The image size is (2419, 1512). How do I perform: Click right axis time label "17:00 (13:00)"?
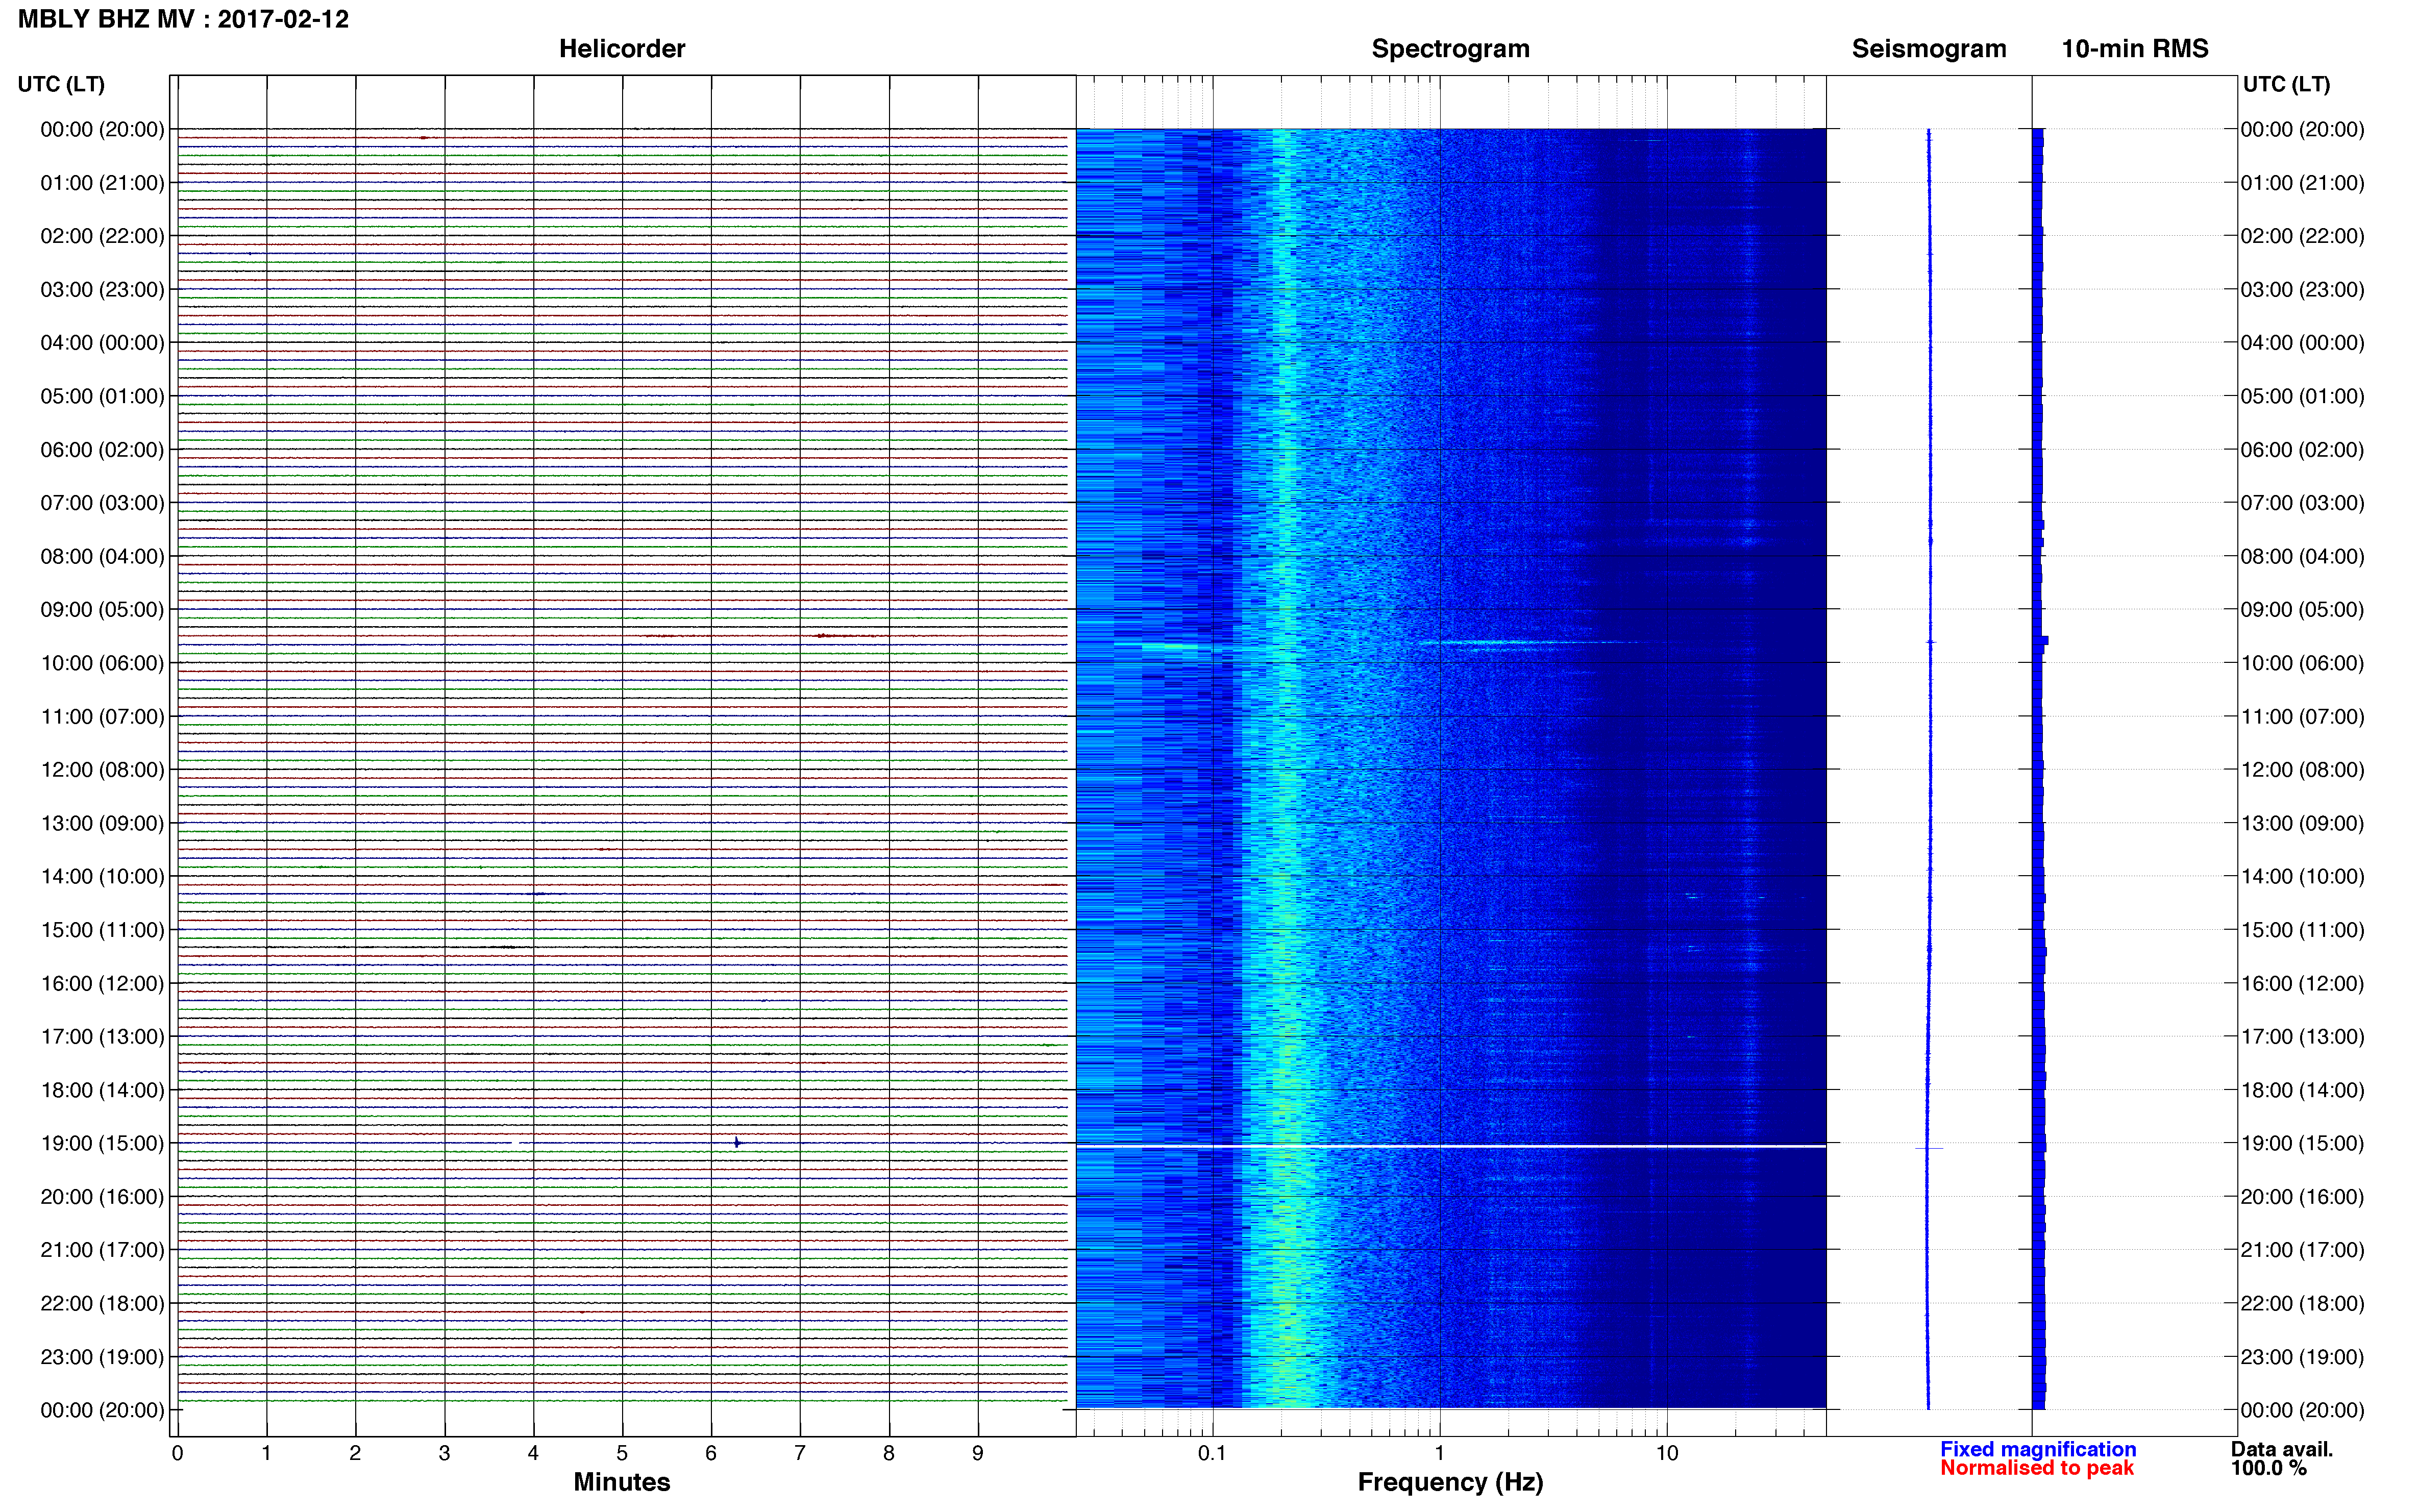tap(2302, 1037)
